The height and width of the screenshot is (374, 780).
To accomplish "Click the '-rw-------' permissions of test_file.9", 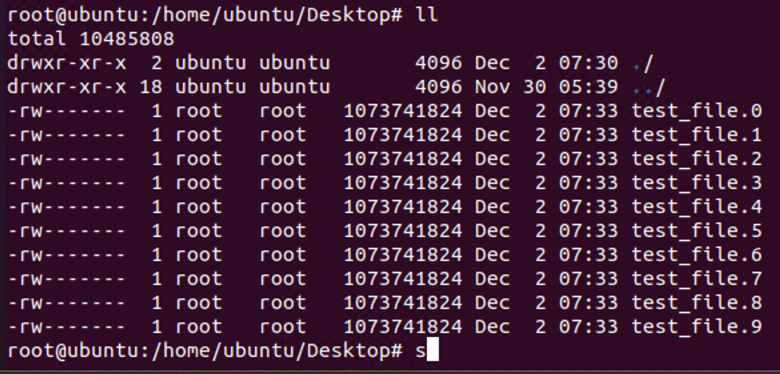I will coord(67,326).
